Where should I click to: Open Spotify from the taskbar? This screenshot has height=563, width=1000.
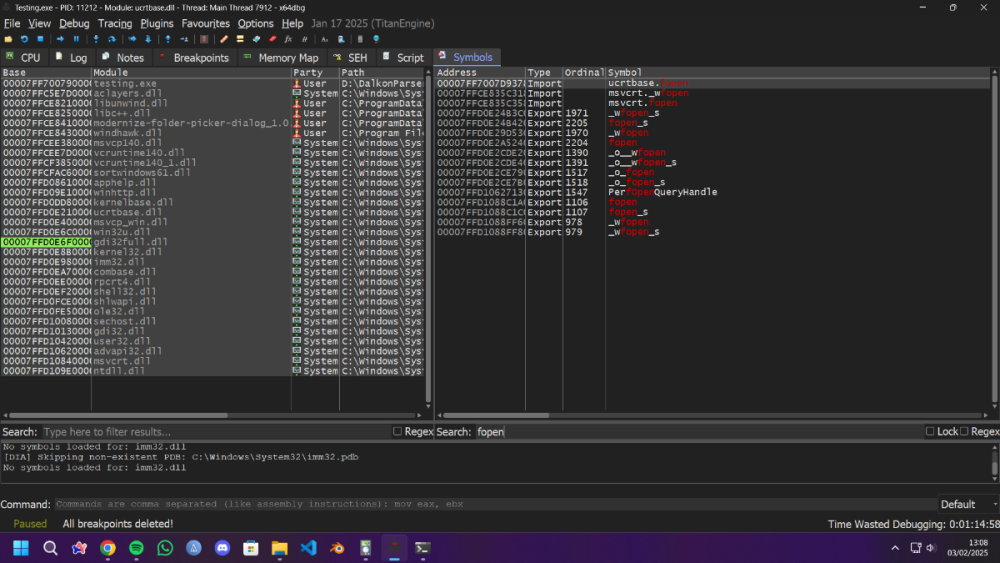(137, 548)
